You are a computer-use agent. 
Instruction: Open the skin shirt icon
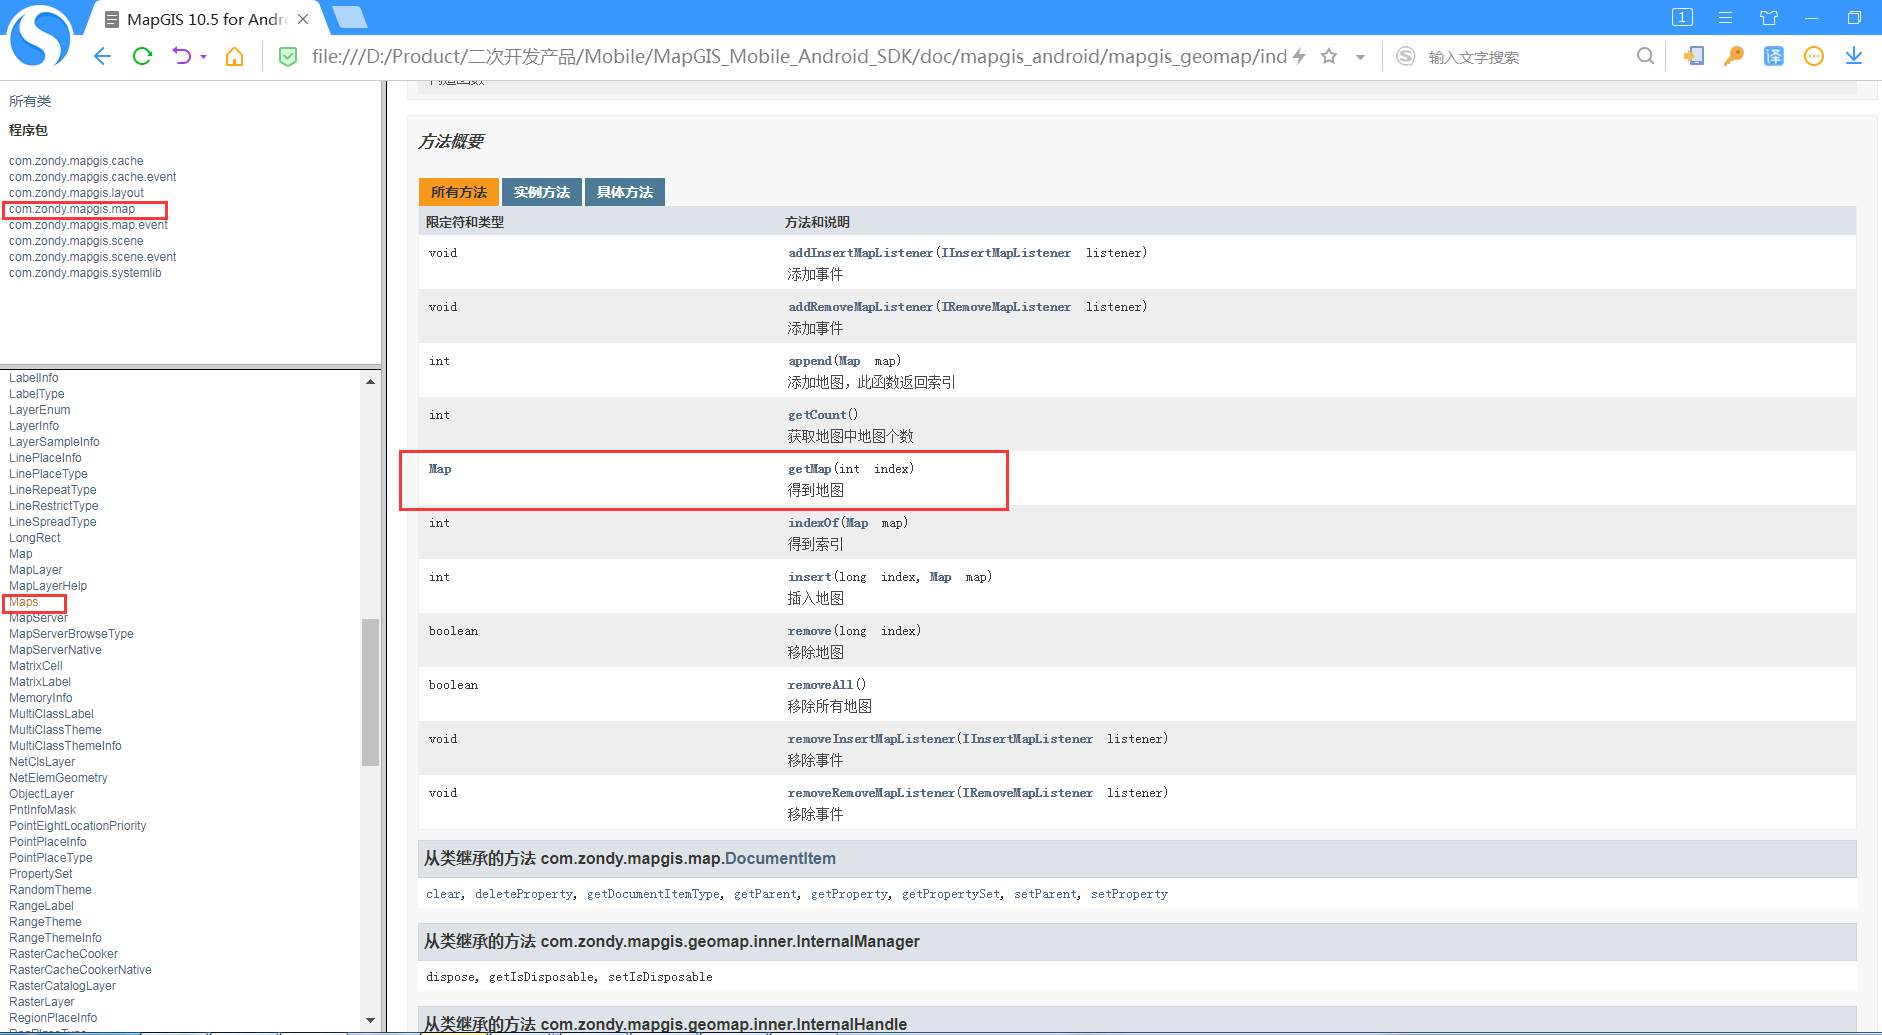point(1768,17)
